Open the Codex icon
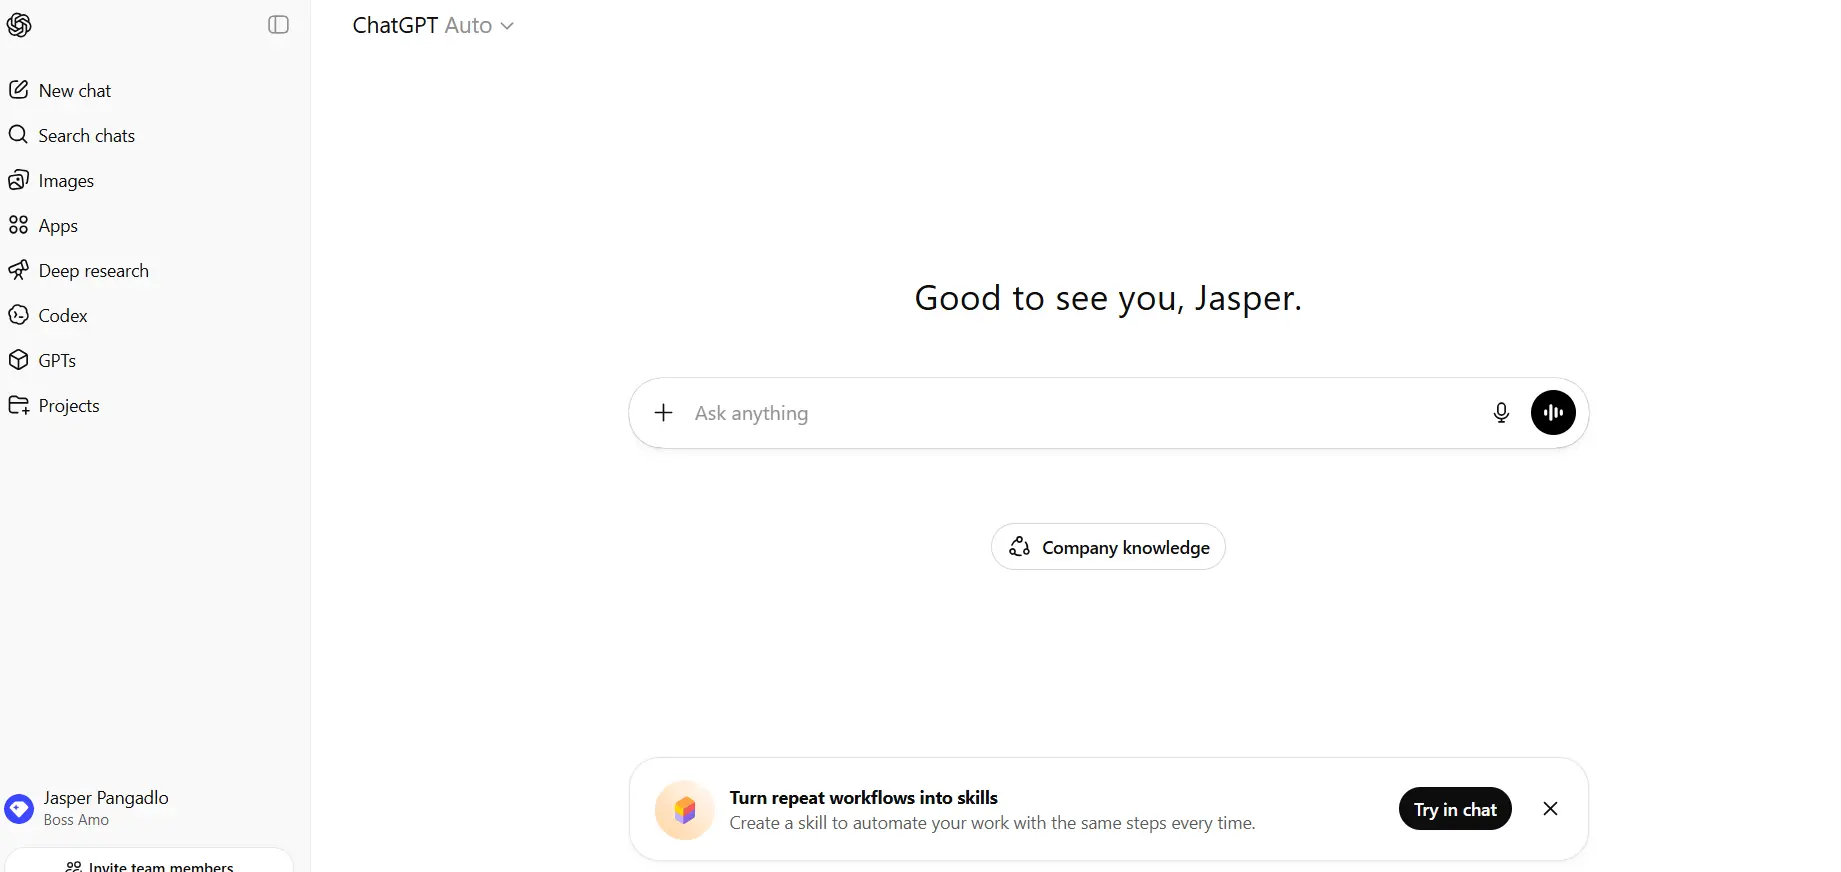1841x872 pixels. point(19,315)
